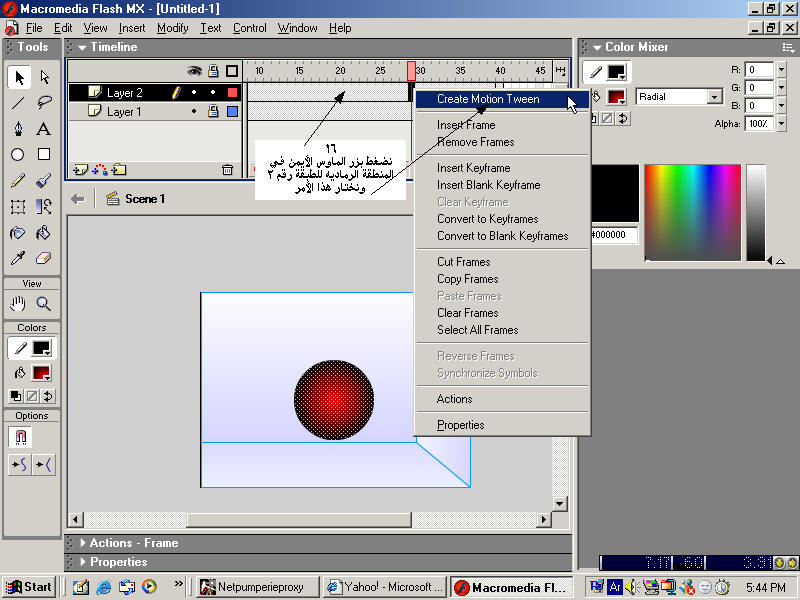Click Scene 1 label in edit bar
Viewport: 800px width, 600px height.
pyautogui.click(x=144, y=199)
